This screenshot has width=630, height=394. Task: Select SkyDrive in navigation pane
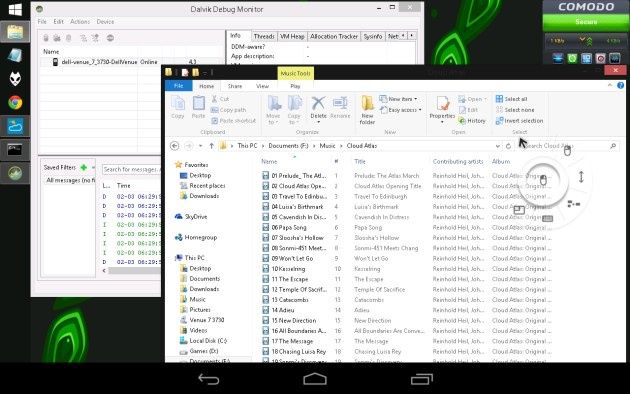(191, 216)
